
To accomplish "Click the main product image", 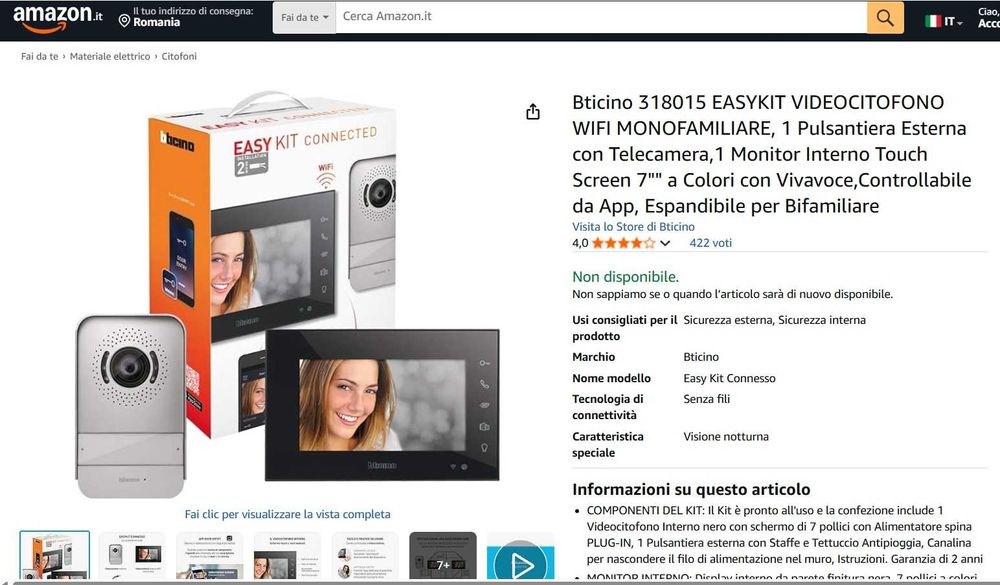I will 288,295.
